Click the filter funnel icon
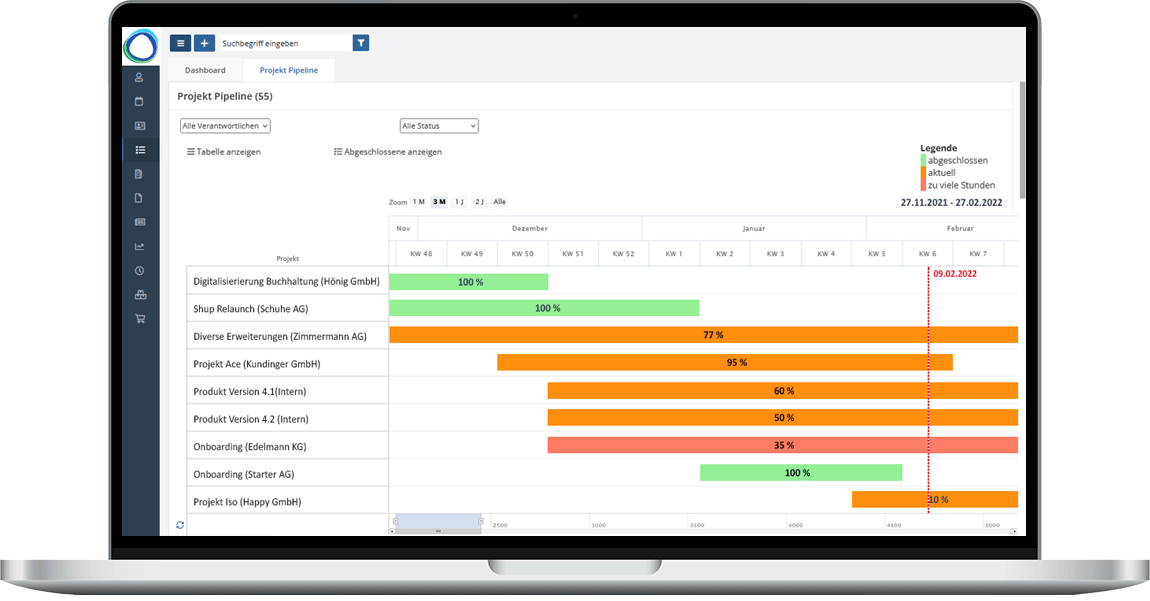Viewport: 1150px width, 601px height. tap(361, 43)
